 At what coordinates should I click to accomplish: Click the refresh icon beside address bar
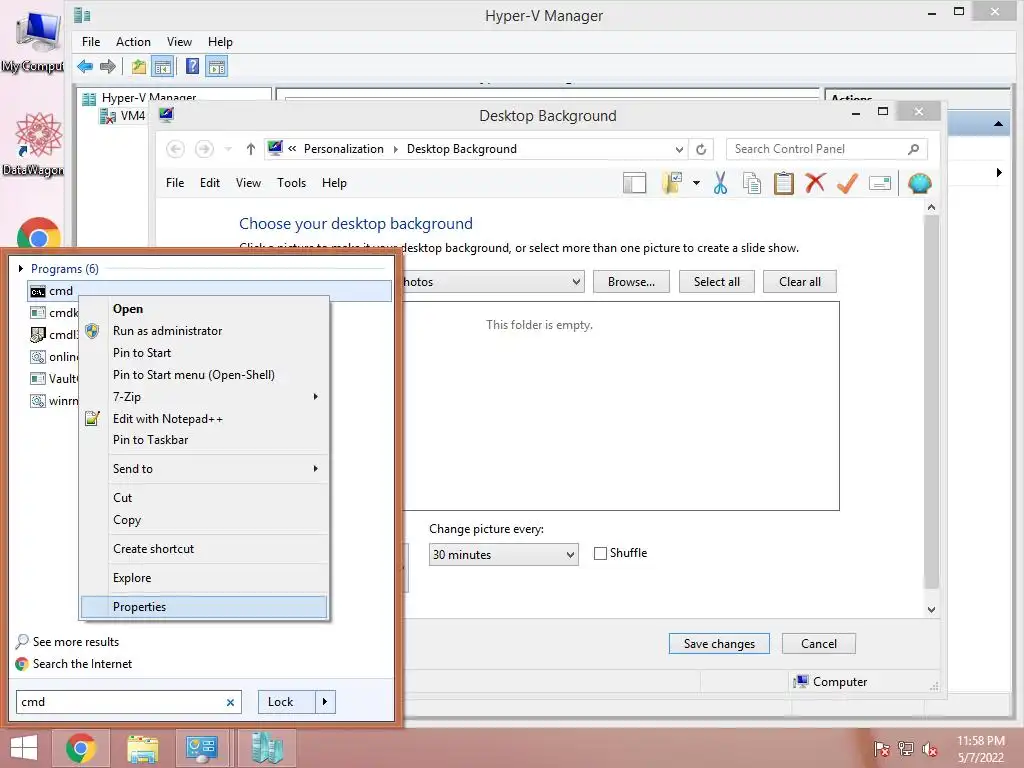coord(701,149)
